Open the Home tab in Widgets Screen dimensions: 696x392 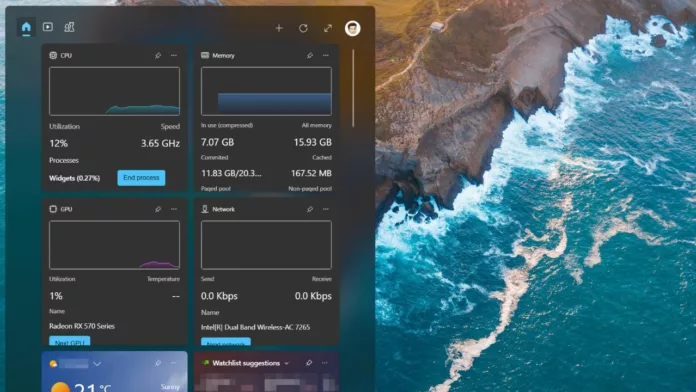(x=26, y=28)
